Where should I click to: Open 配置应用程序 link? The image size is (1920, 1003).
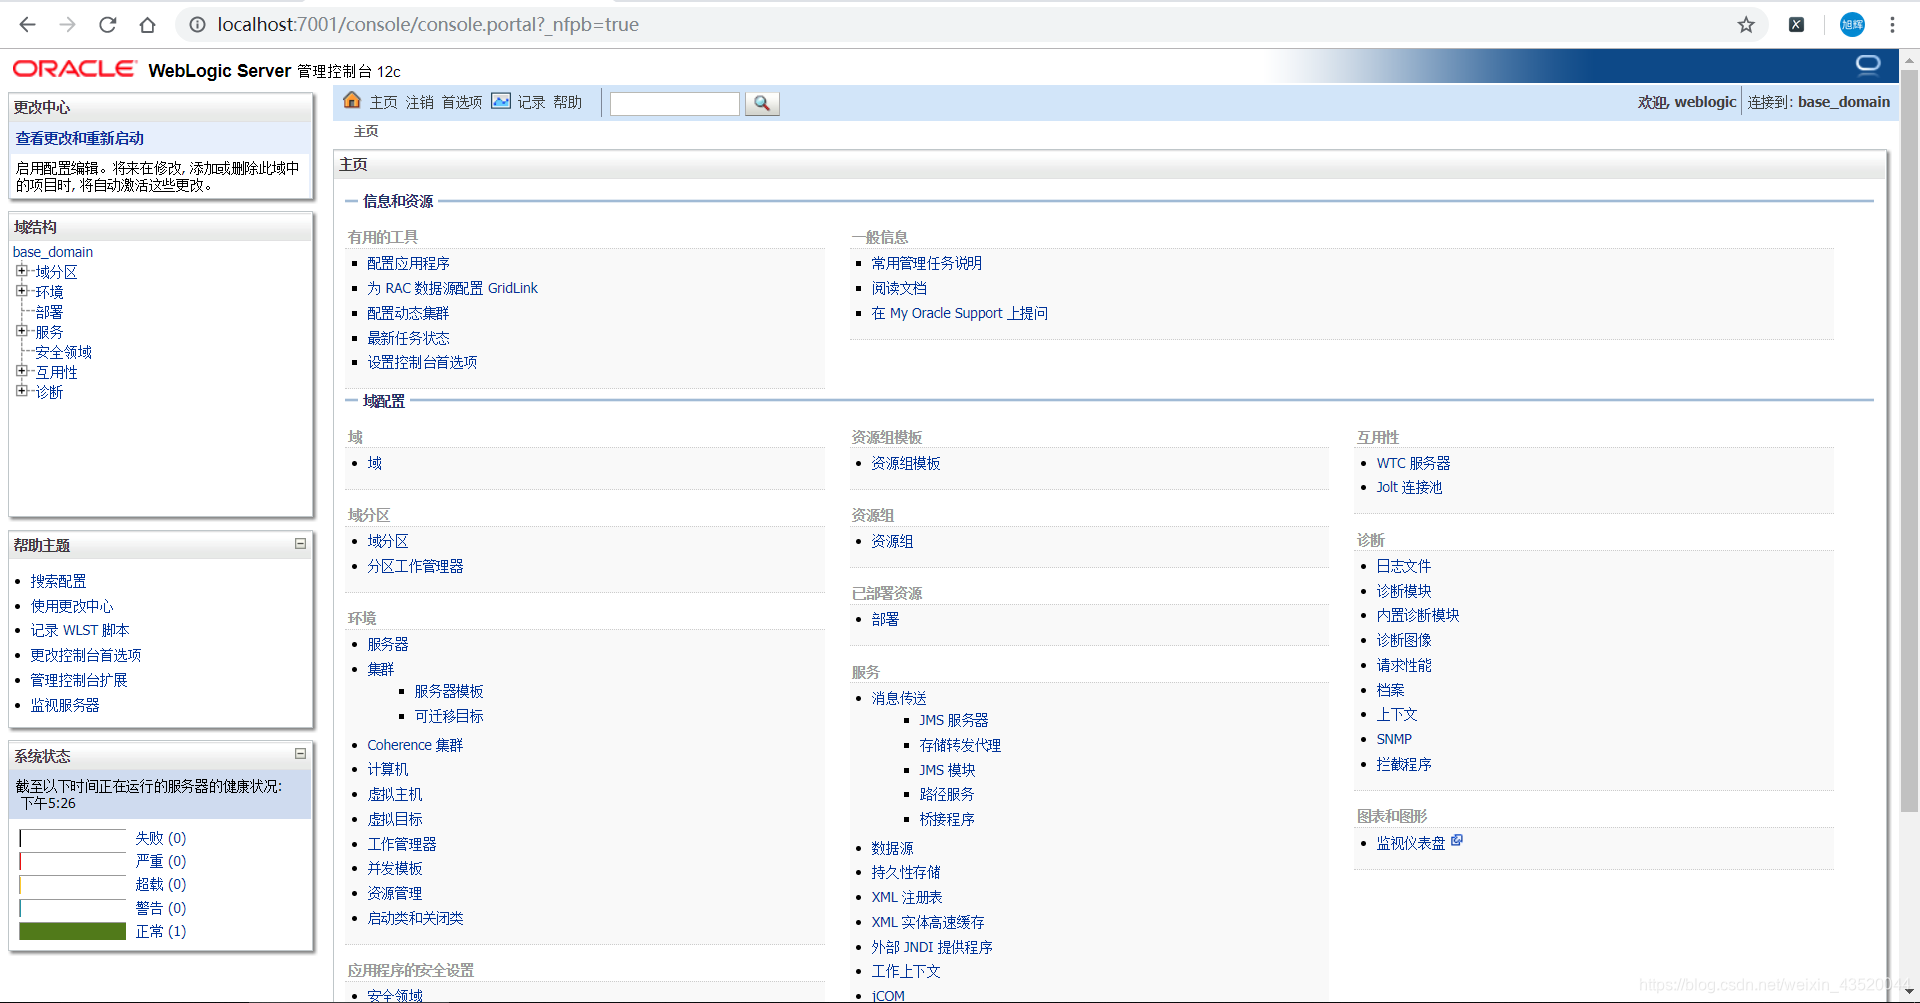coord(408,263)
